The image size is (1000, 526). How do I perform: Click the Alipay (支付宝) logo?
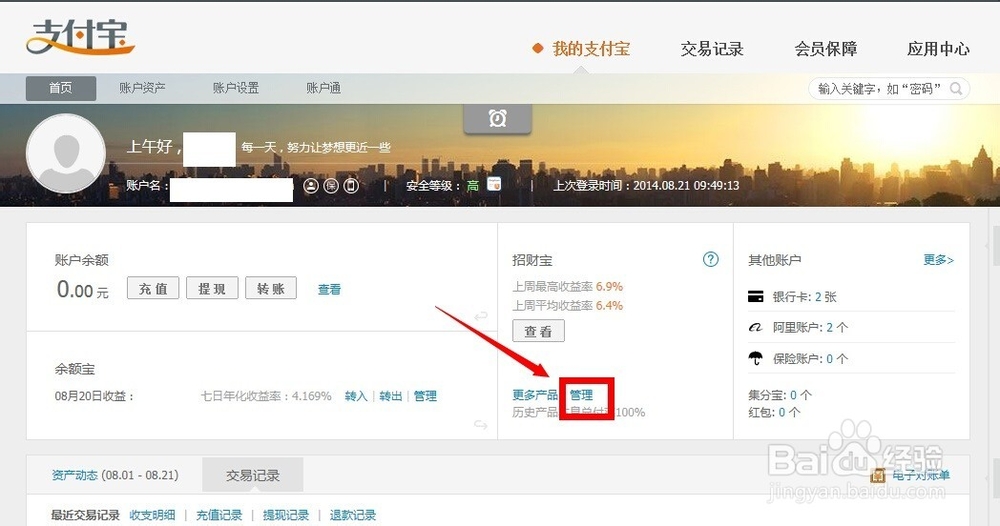click(80, 37)
